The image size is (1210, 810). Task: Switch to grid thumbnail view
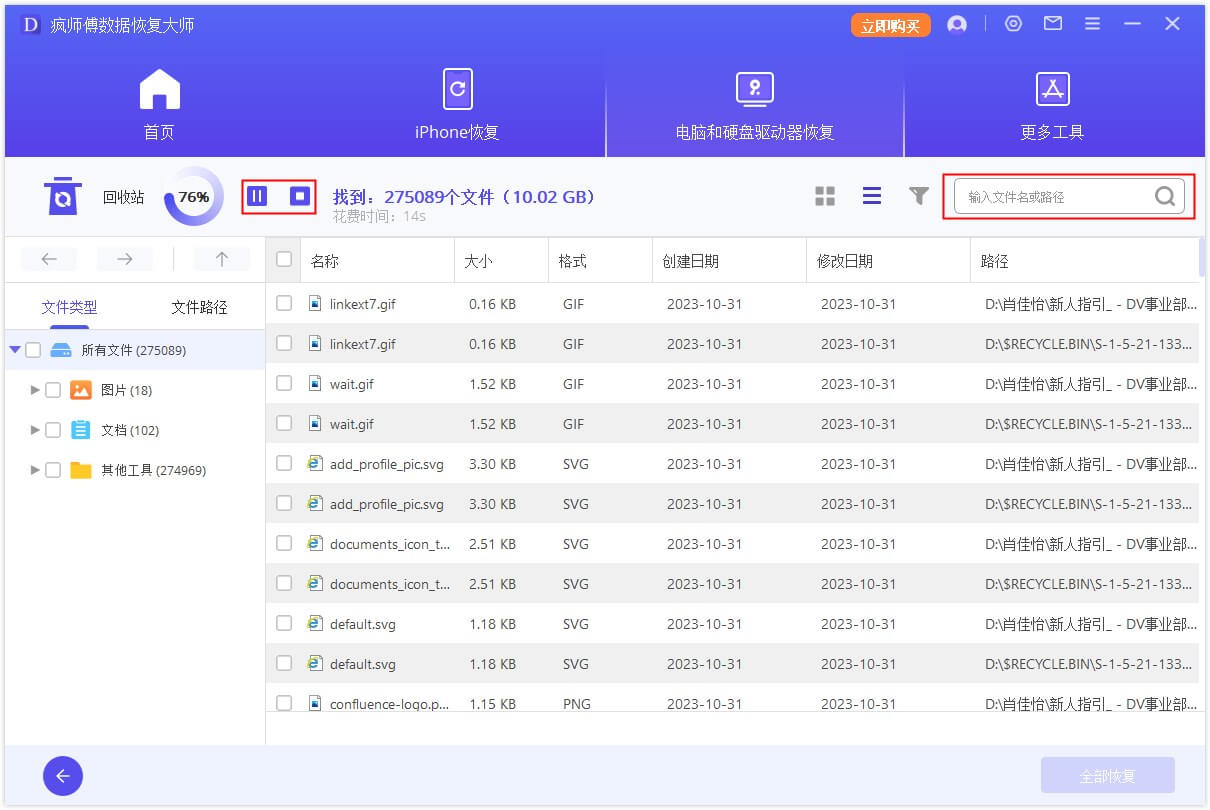click(x=825, y=196)
